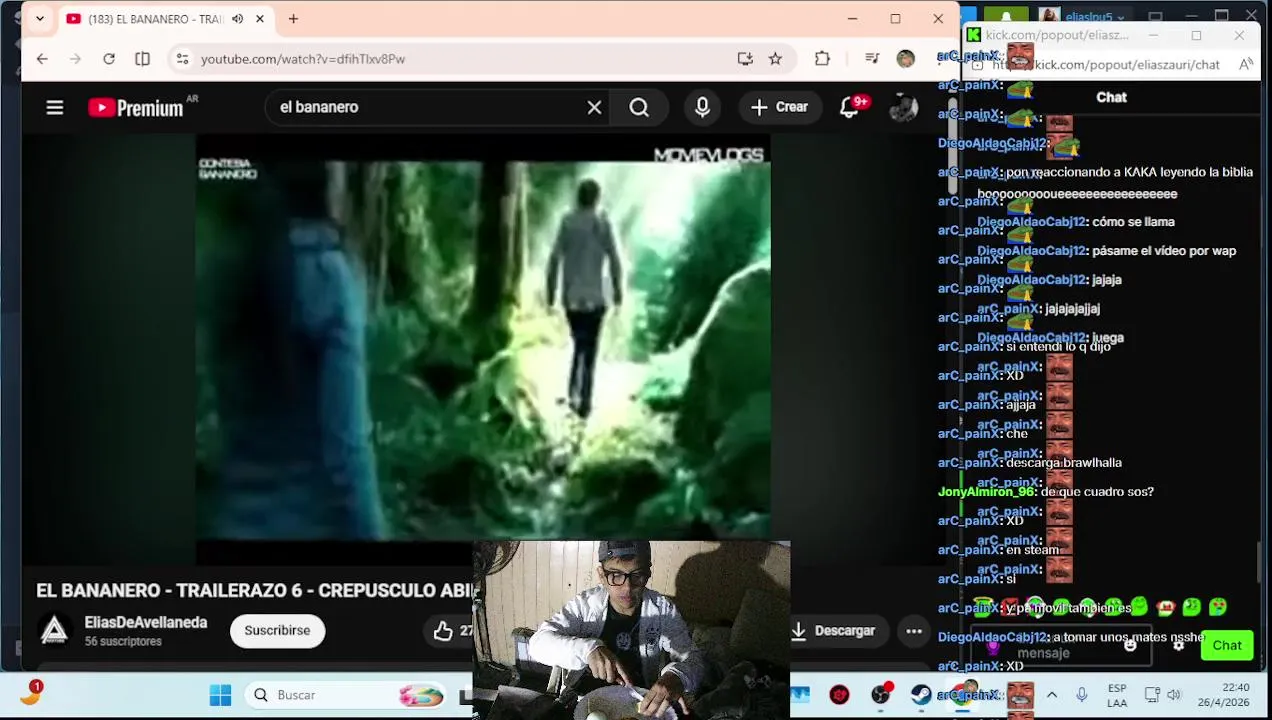Click the address bar URL field
Viewport: 1272px width, 720px height.
[460, 59]
